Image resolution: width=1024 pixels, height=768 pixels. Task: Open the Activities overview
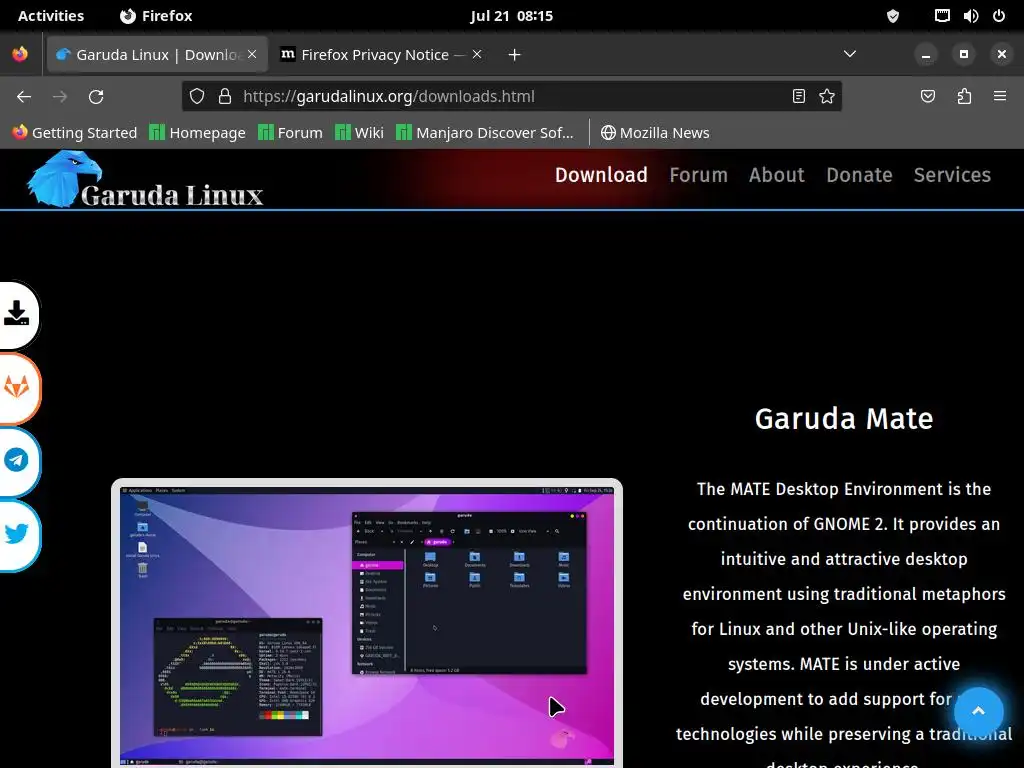click(x=51, y=16)
